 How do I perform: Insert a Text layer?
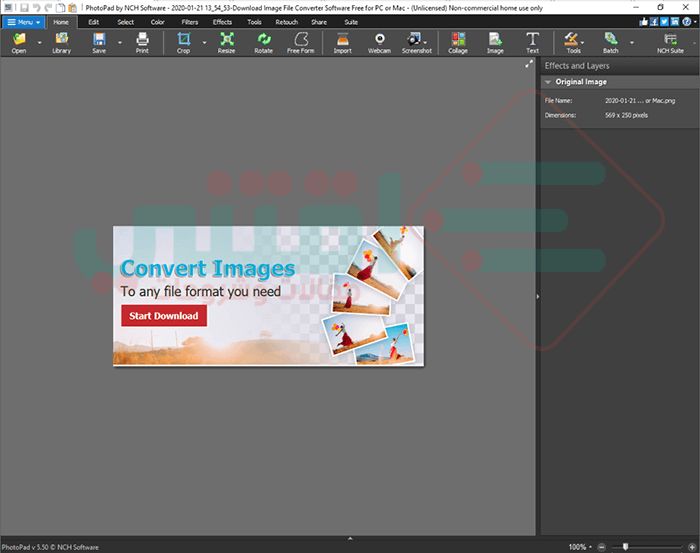(x=532, y=43)
